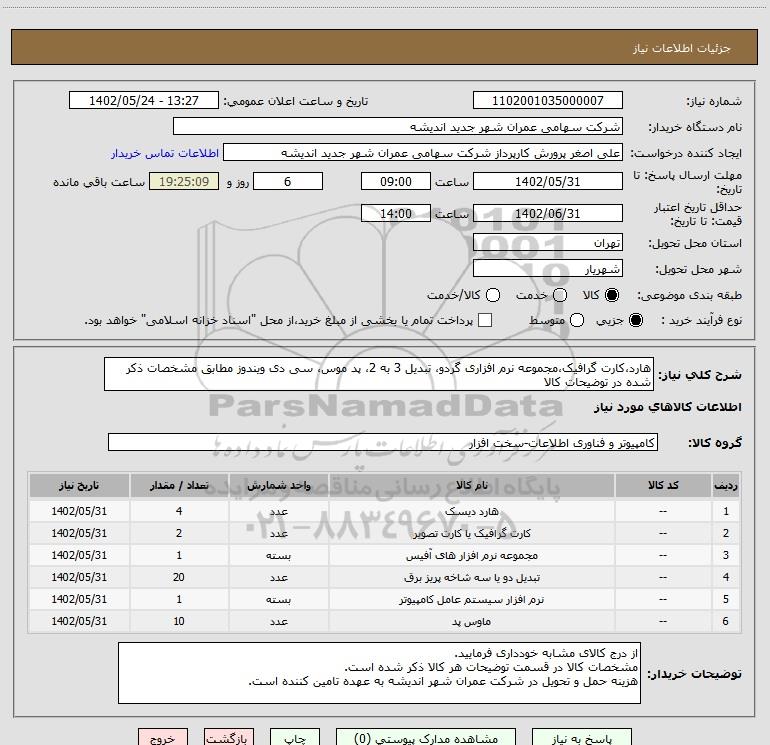Select جزیی purchase process type
The image size is (770, 745).
tap(637, 320)
